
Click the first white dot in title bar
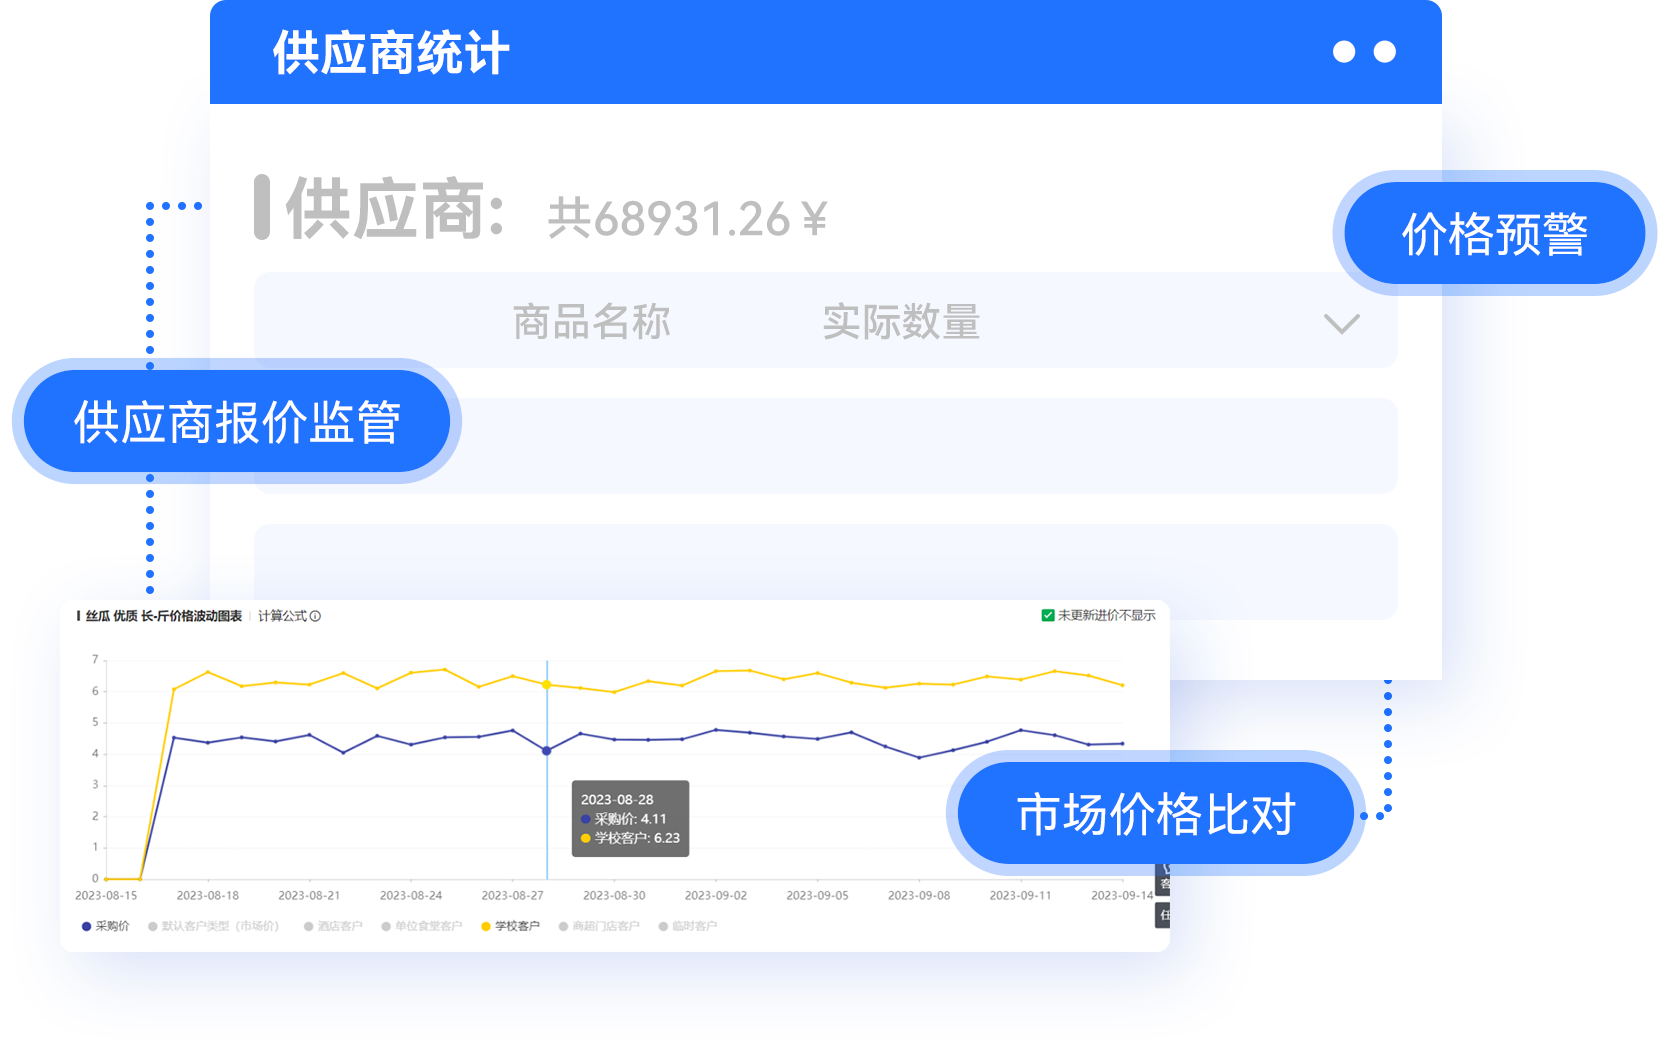pyautogui.click(x=1344, y=52)
